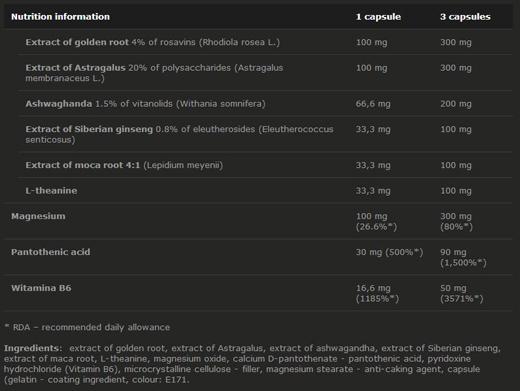Select the 3 capsules column header

[x=465, y=17]
